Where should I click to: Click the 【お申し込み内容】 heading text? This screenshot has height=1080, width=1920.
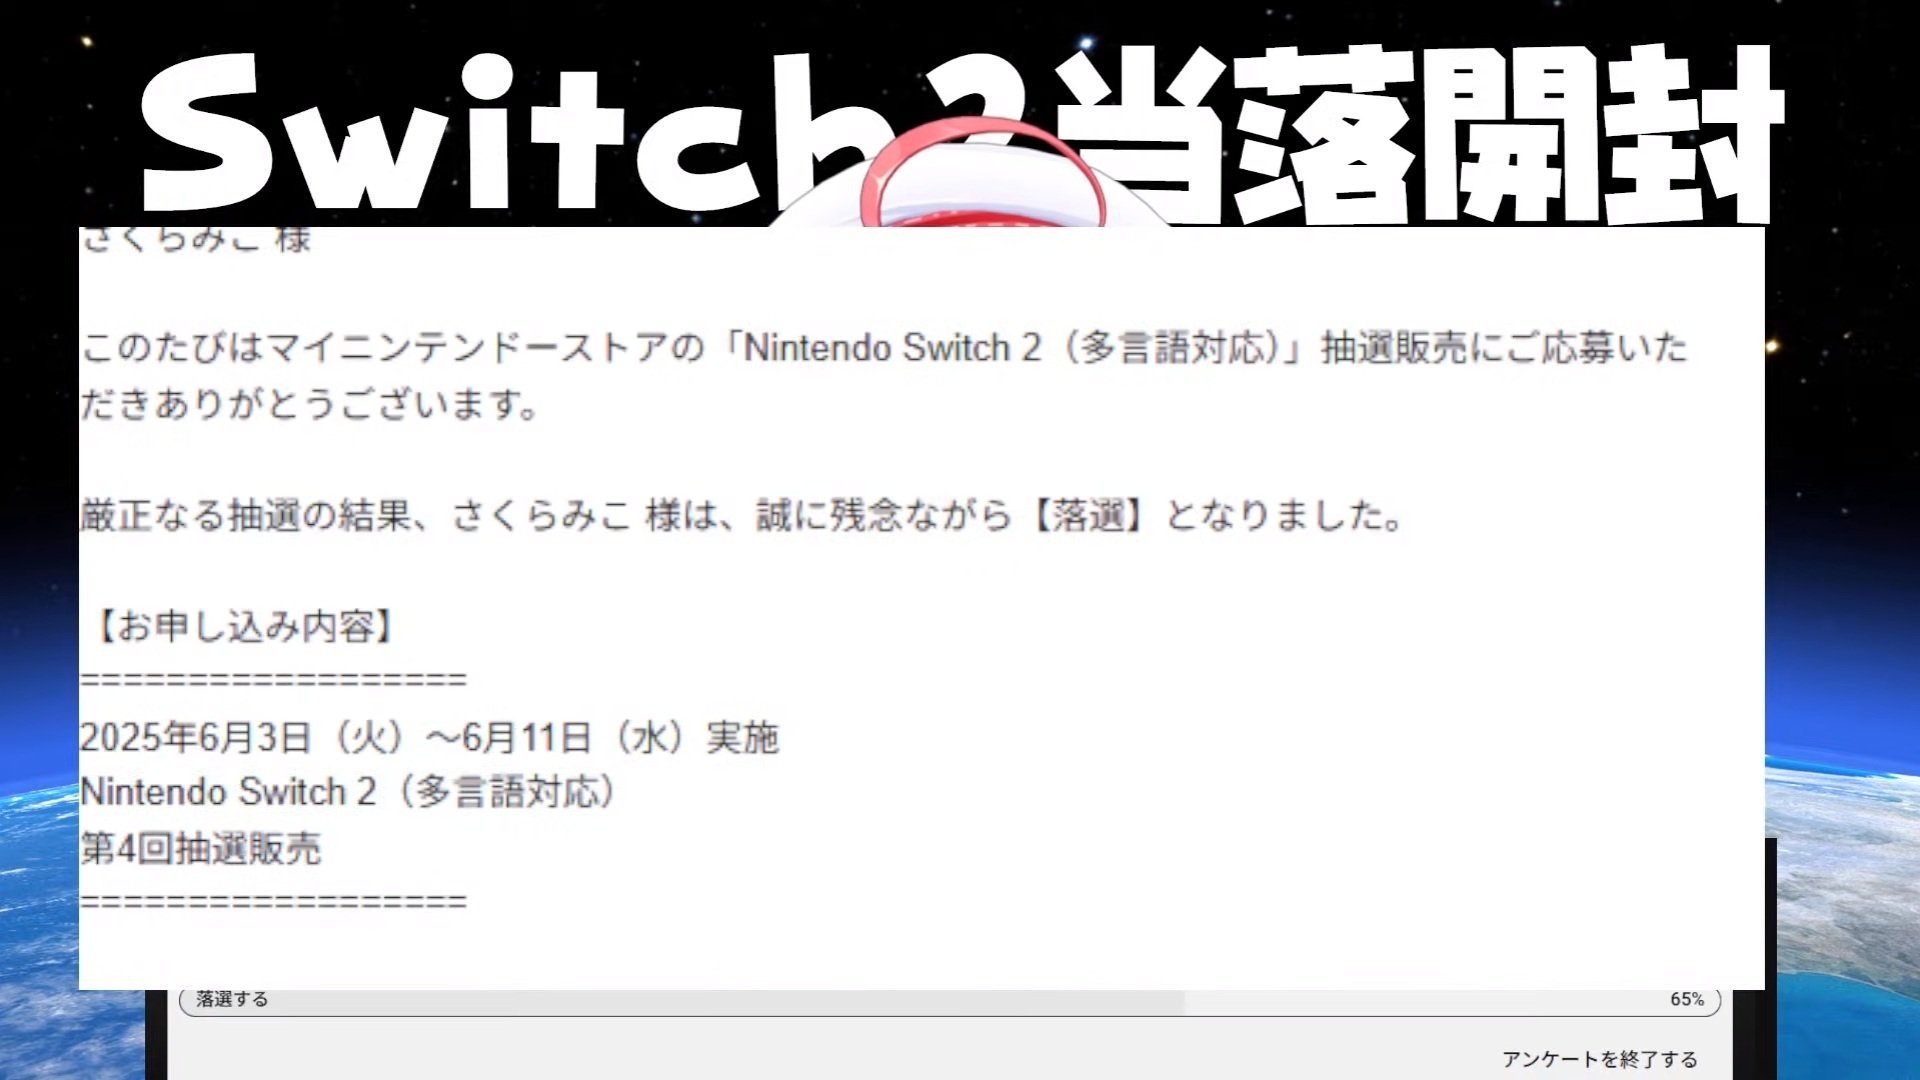tap(246, 627)
